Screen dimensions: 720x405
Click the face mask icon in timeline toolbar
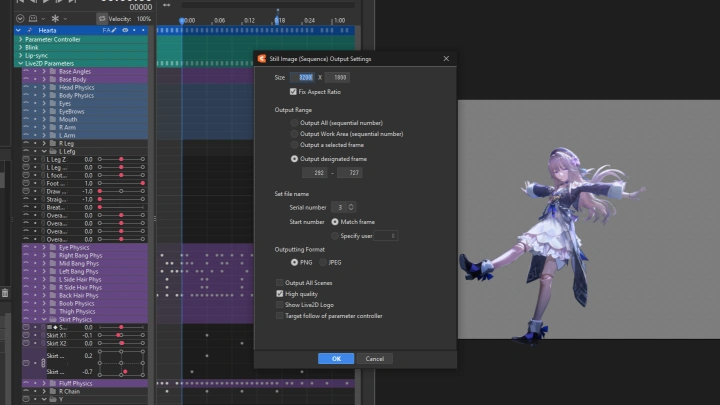click(33, 19)
